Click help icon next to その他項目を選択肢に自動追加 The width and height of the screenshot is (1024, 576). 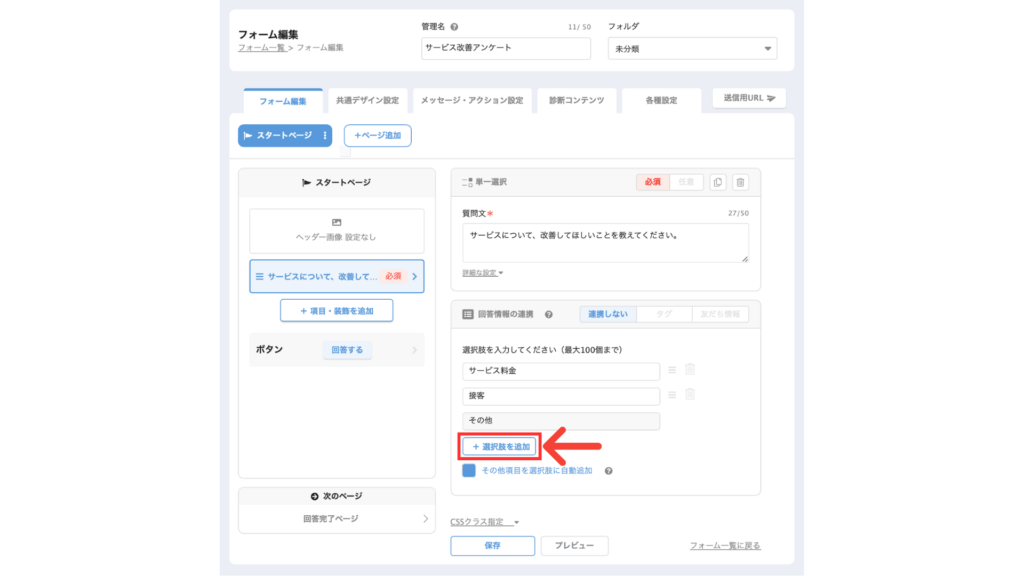point(608,470)
